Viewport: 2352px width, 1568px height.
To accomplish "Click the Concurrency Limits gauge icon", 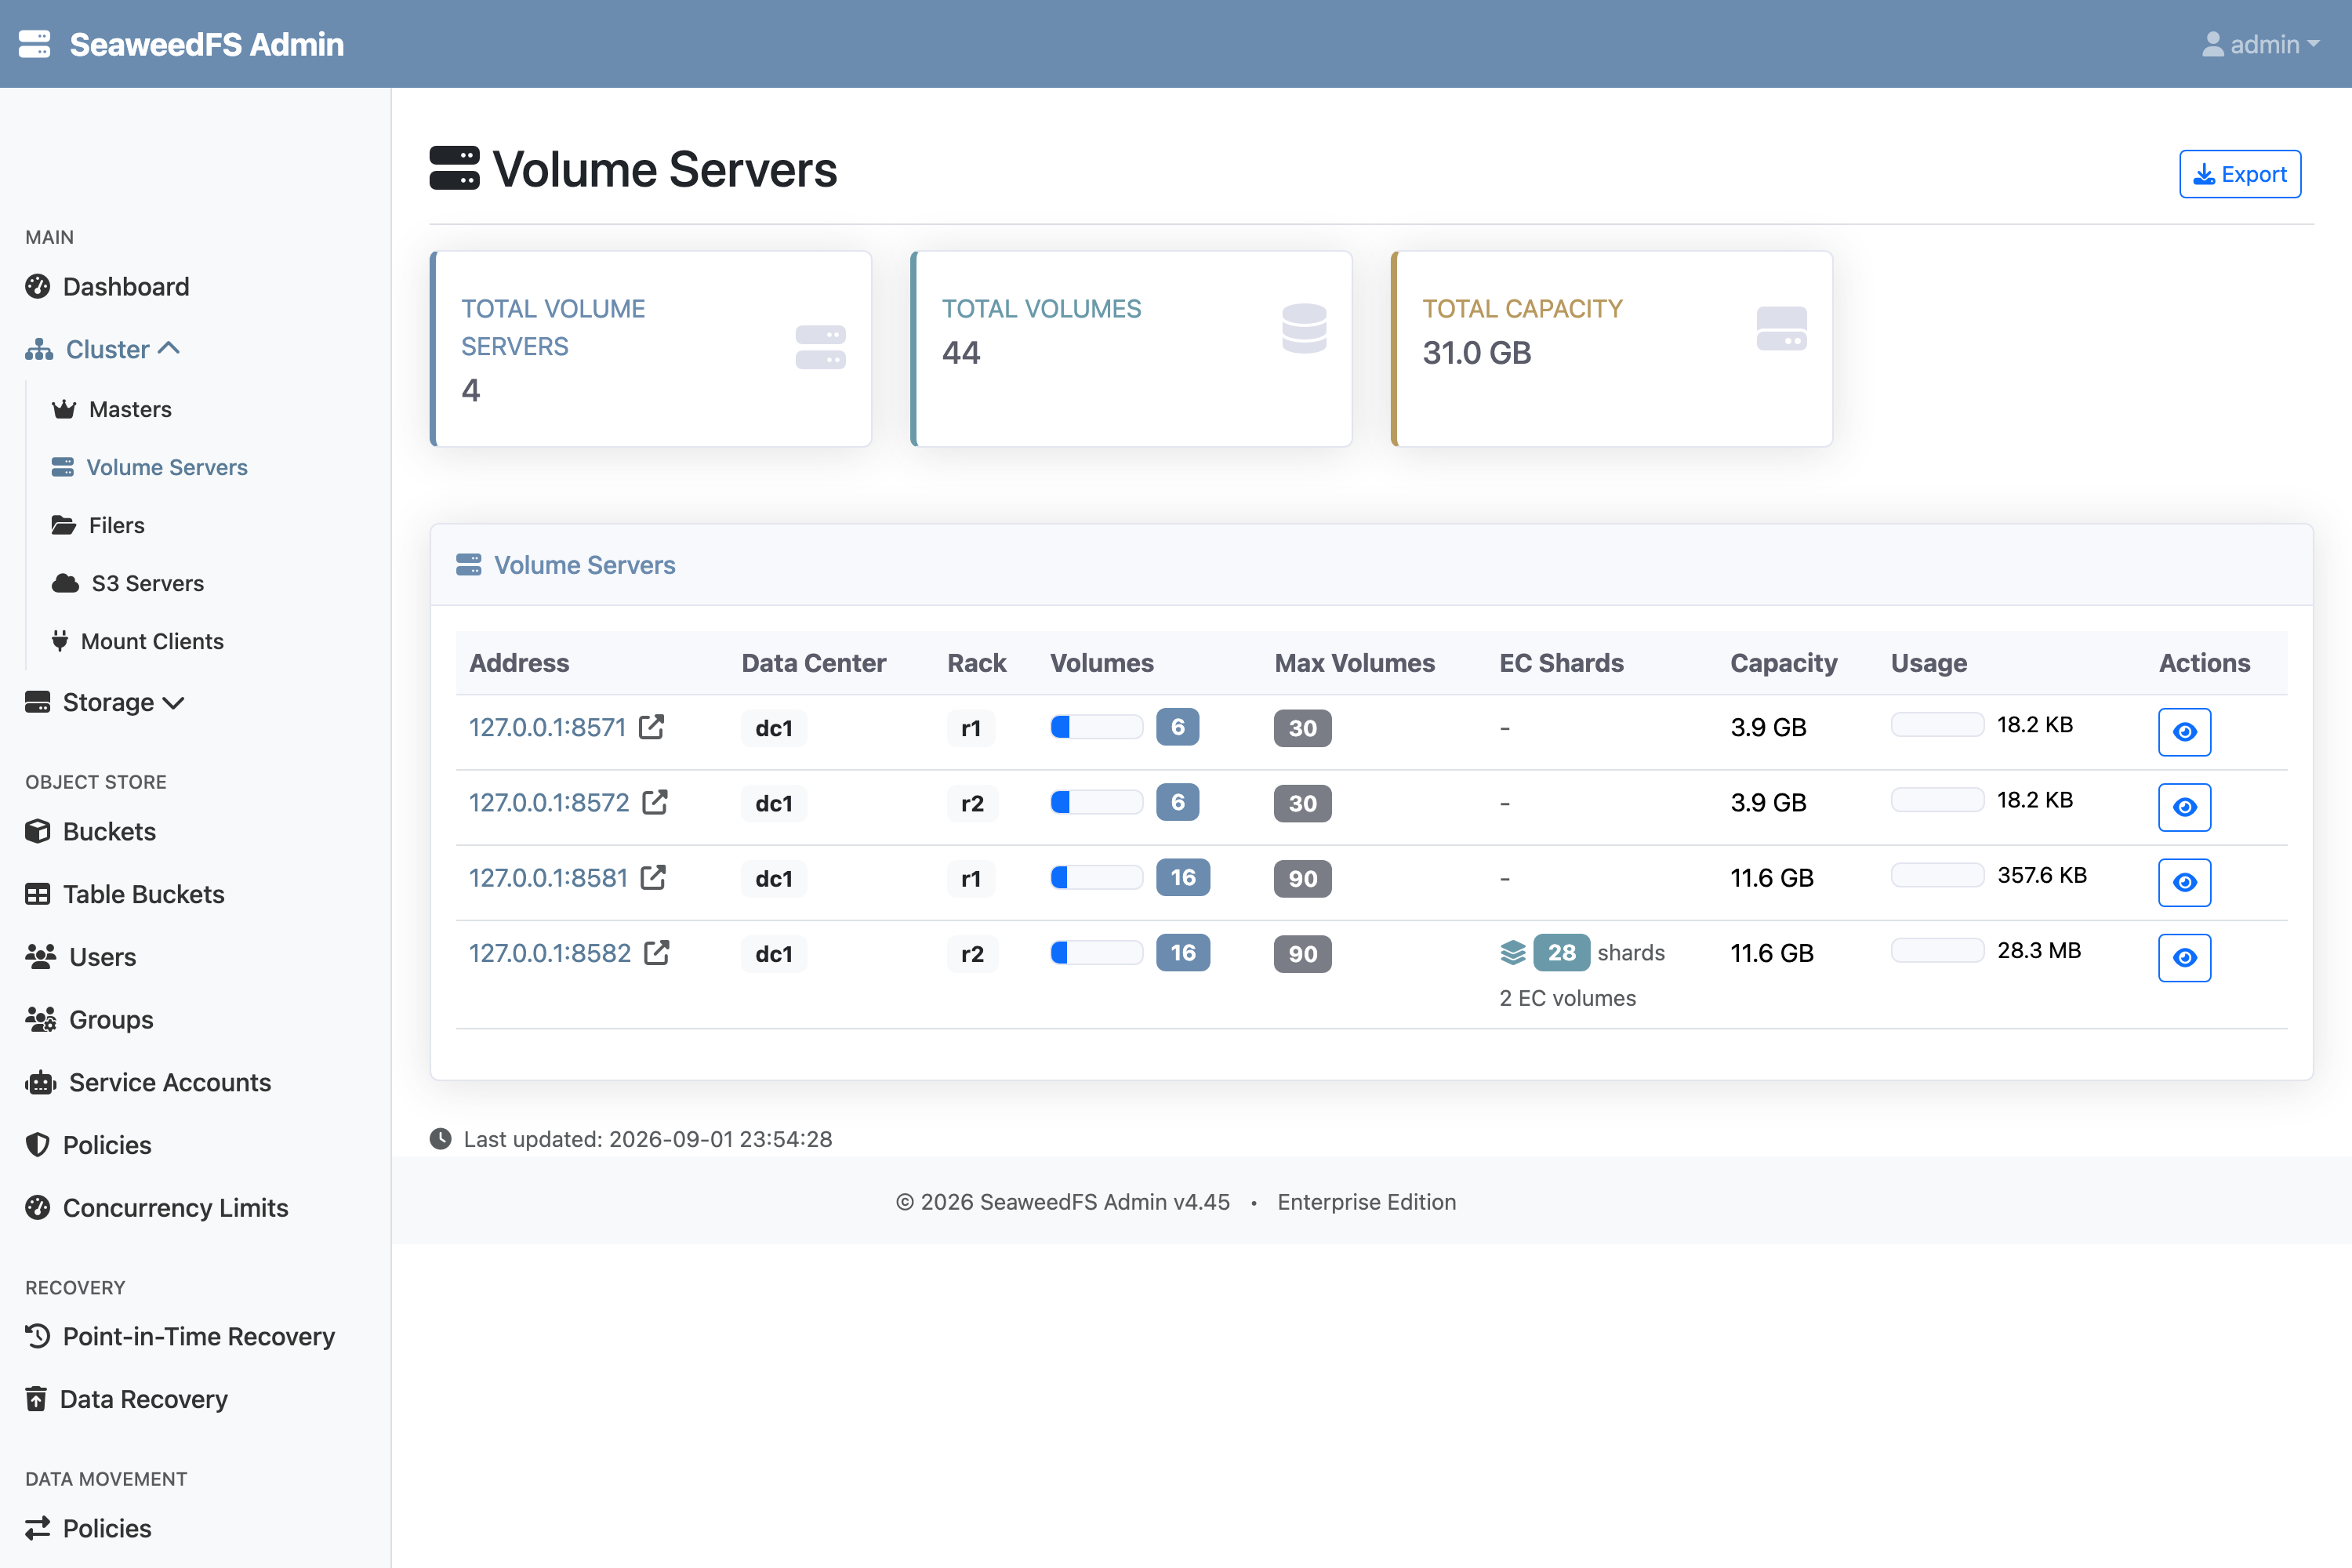I will click(x=38, y=1207).
